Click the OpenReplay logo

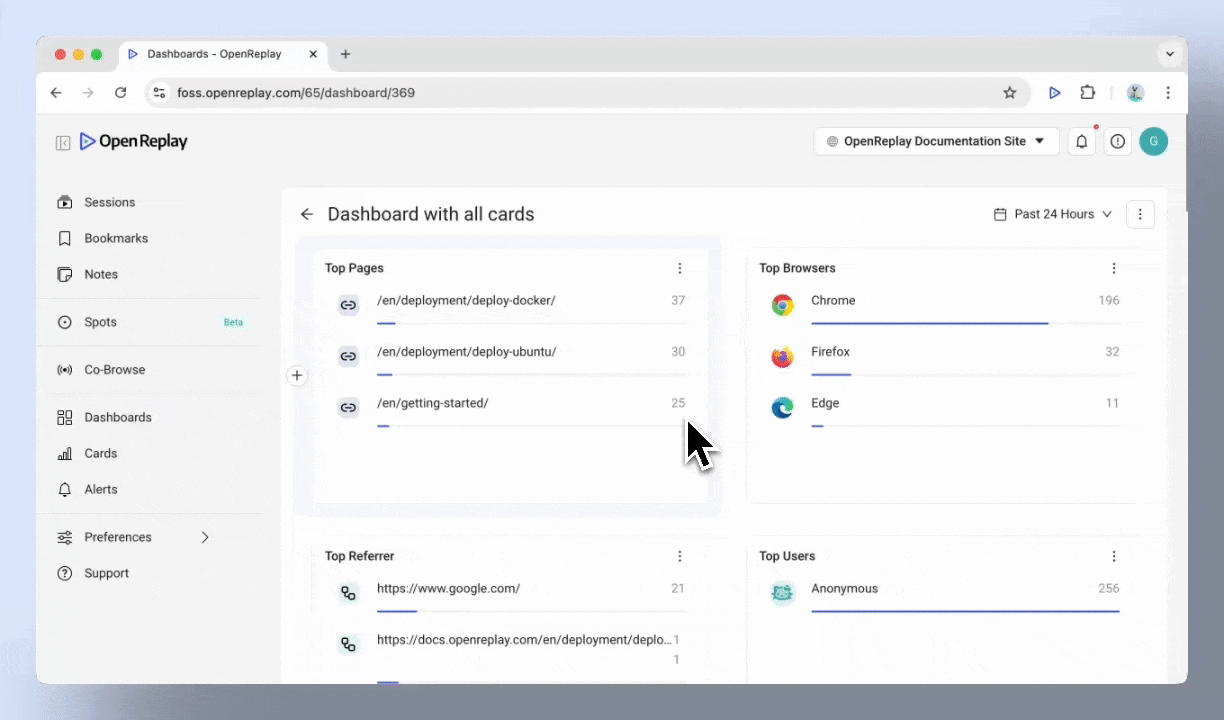coord(134,141)
